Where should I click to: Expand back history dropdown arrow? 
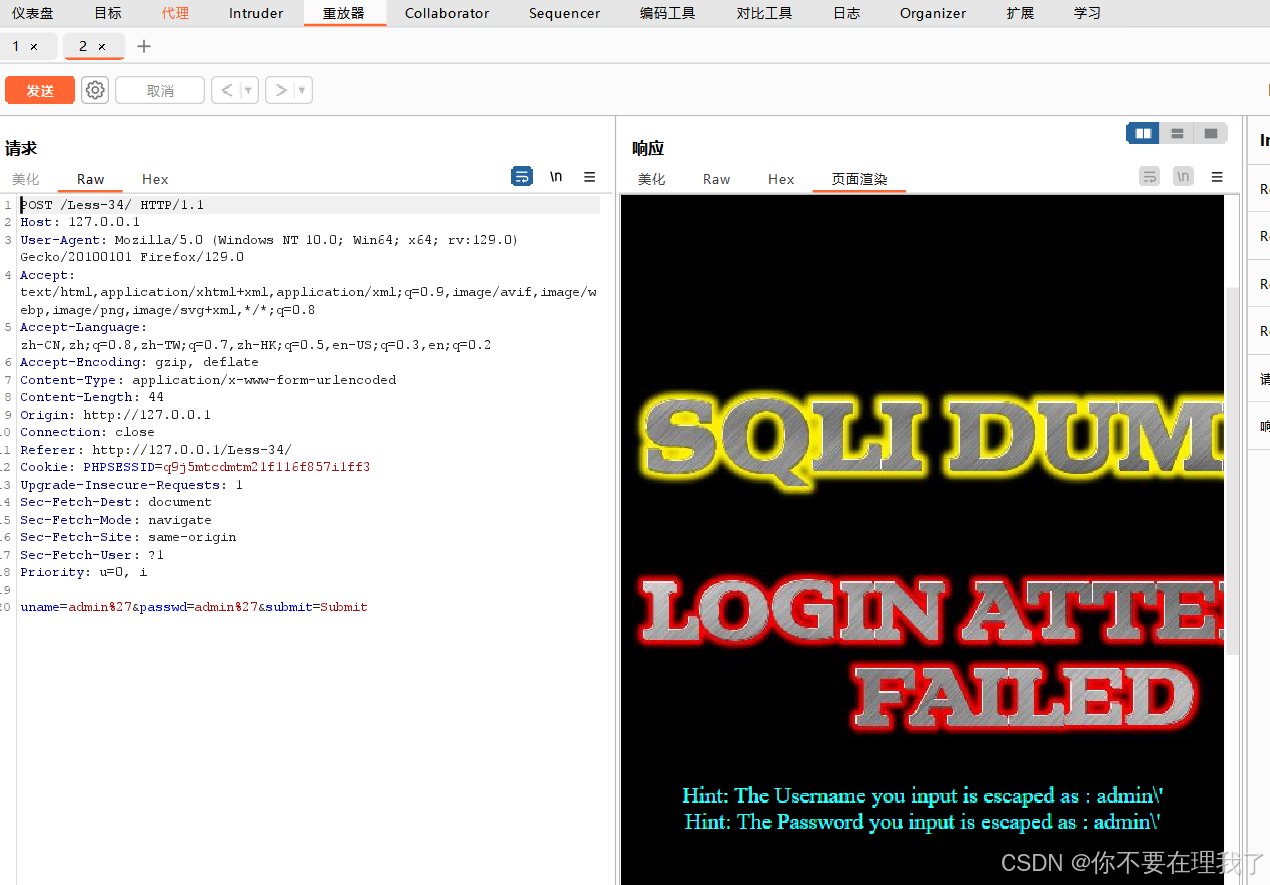click(x=249, y=90)
